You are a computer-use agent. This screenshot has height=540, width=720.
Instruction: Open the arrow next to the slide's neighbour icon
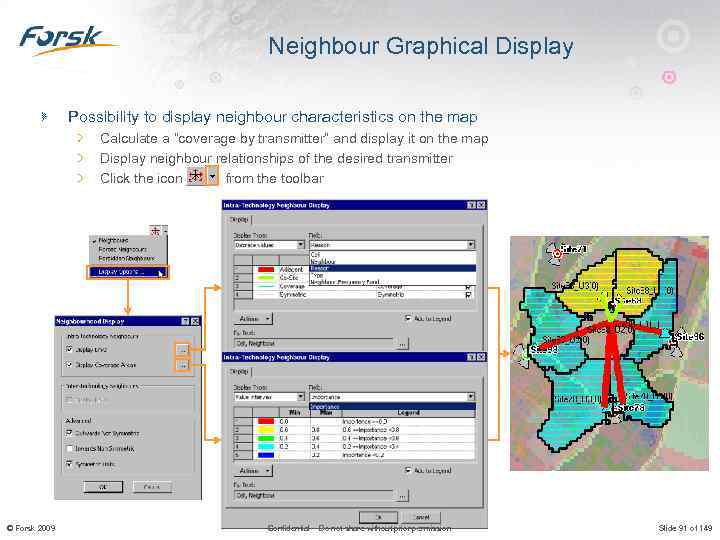[x=213, y=175]
